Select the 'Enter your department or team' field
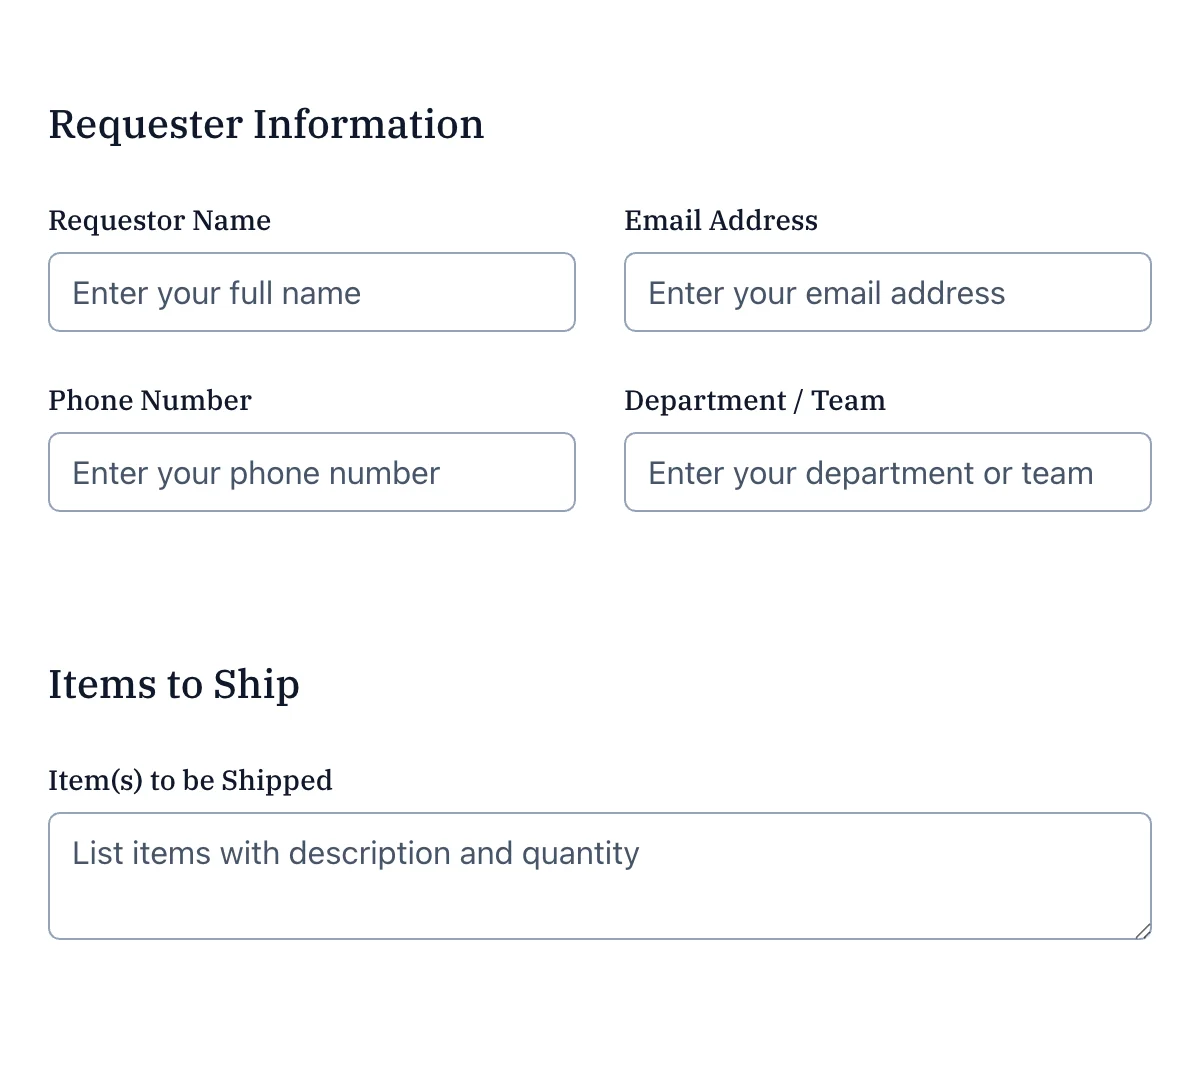The height and width of the screenshot is (1080, 1200). (887, 472)
